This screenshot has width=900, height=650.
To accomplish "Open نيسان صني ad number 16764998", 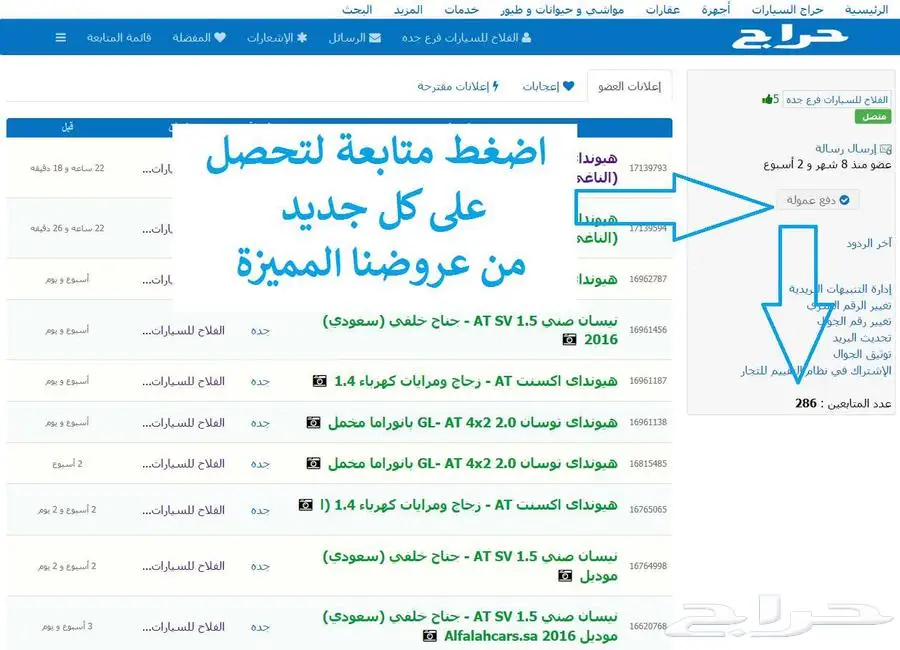I will [x=470, y=566].
